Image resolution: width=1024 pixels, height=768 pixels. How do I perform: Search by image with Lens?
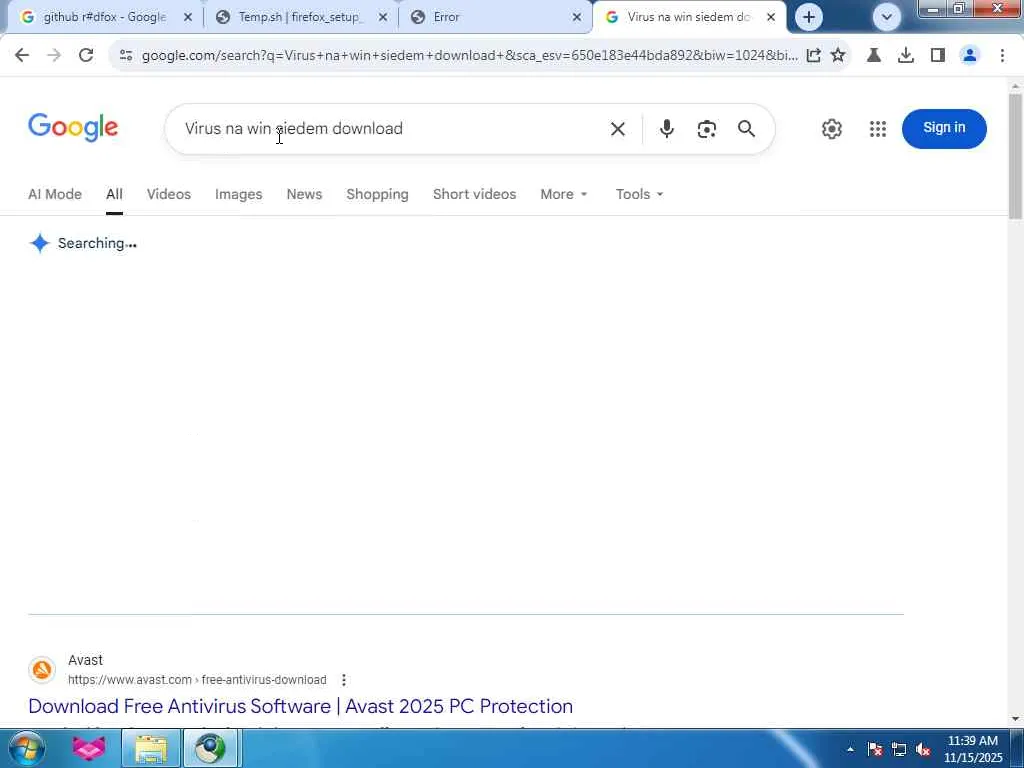click(707, 129)
